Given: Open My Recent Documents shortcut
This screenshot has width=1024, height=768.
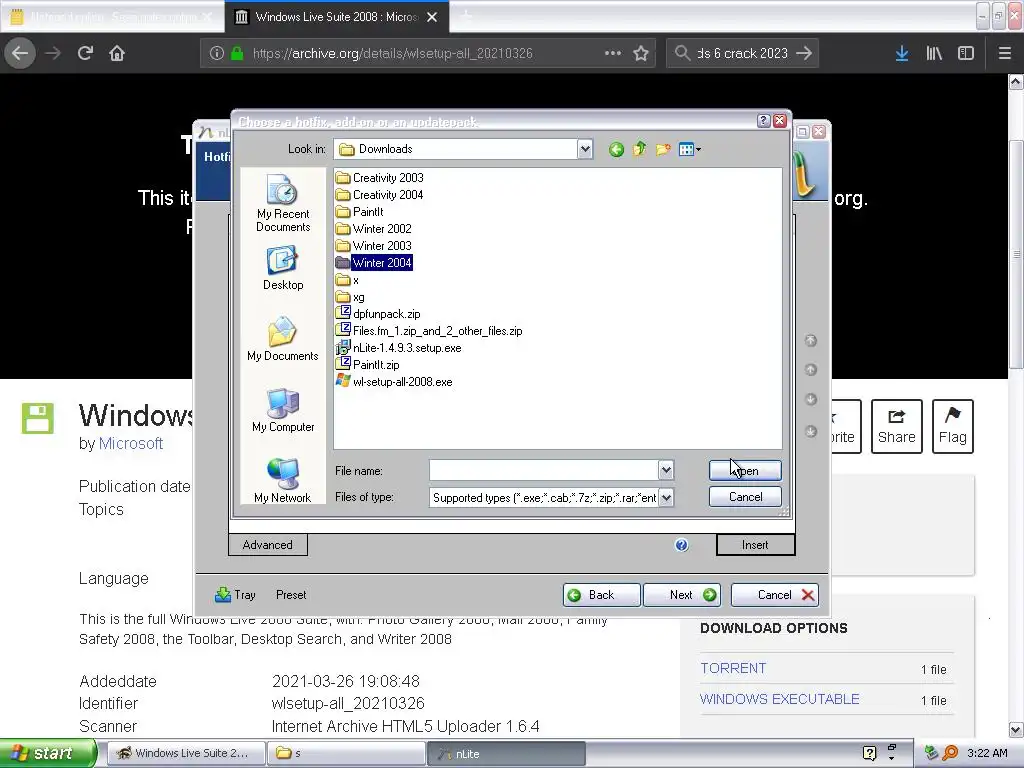Looking at the screenshot, I should coord(283,203).
